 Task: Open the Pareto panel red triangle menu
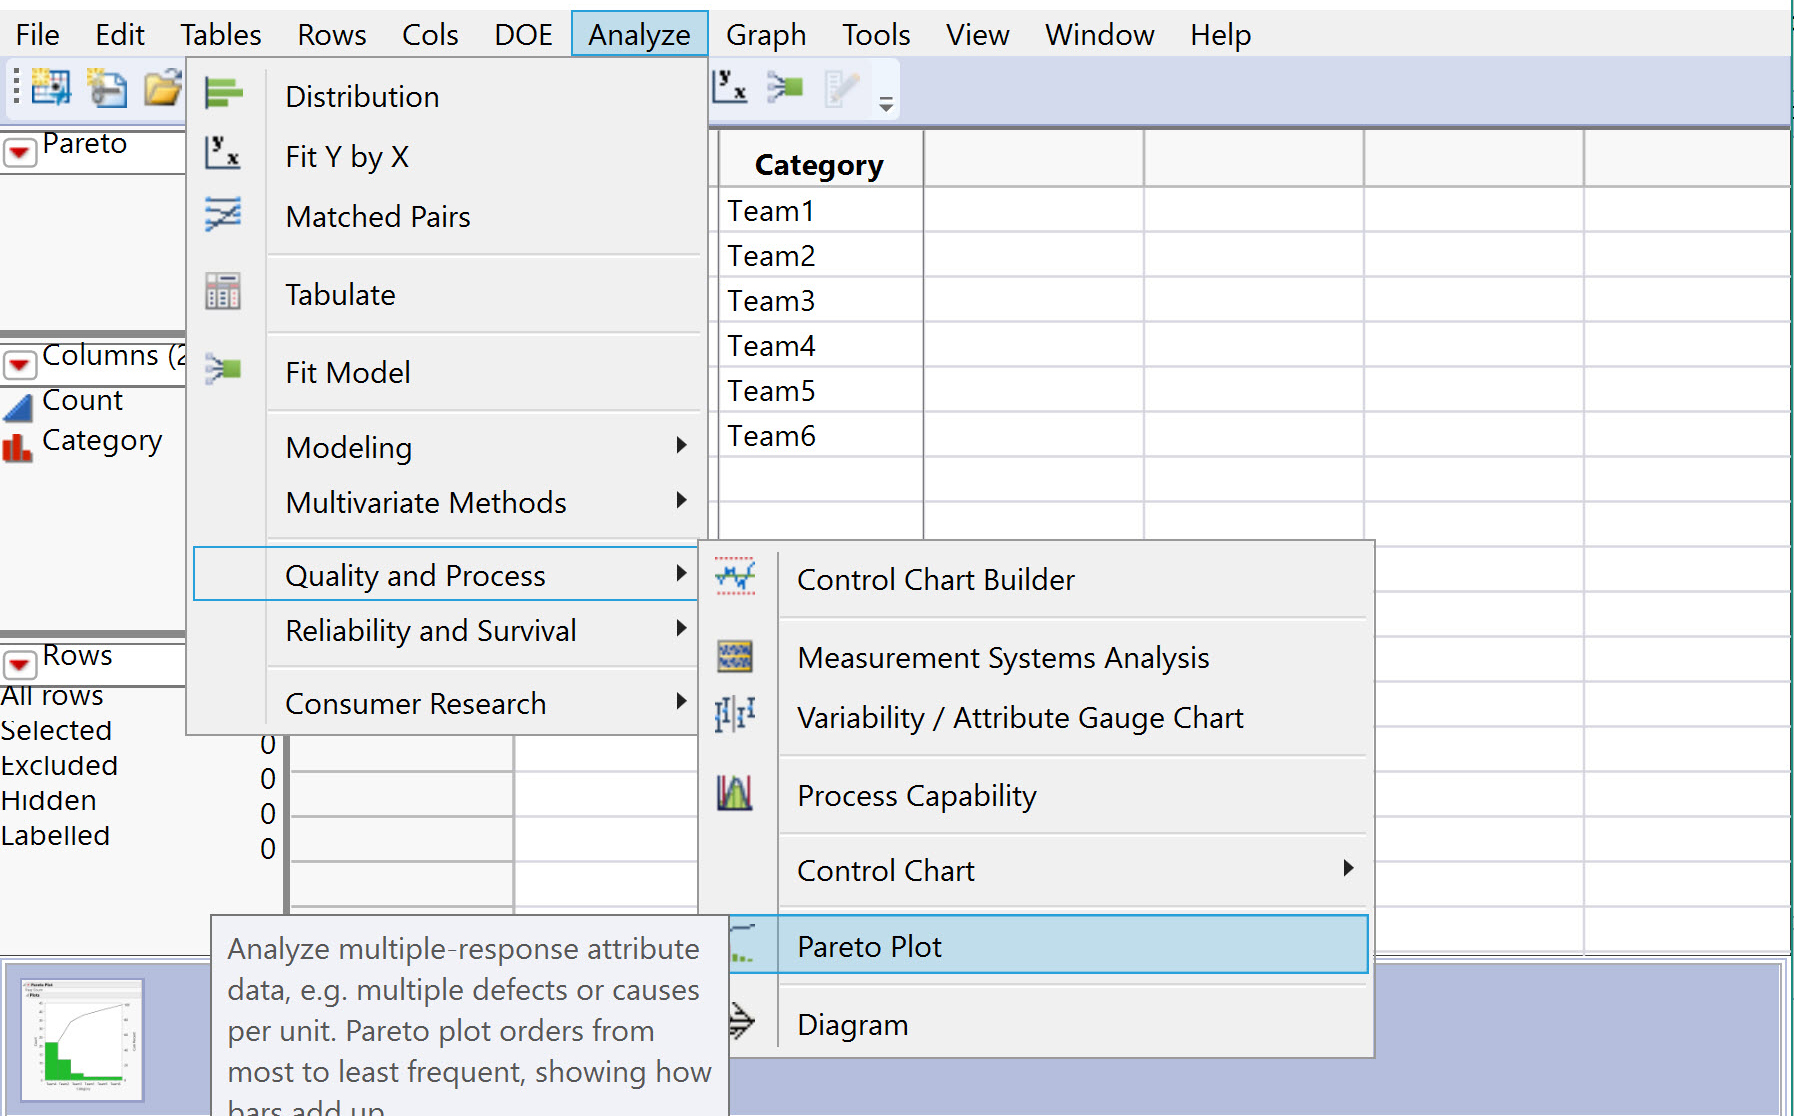click(19, 153)
